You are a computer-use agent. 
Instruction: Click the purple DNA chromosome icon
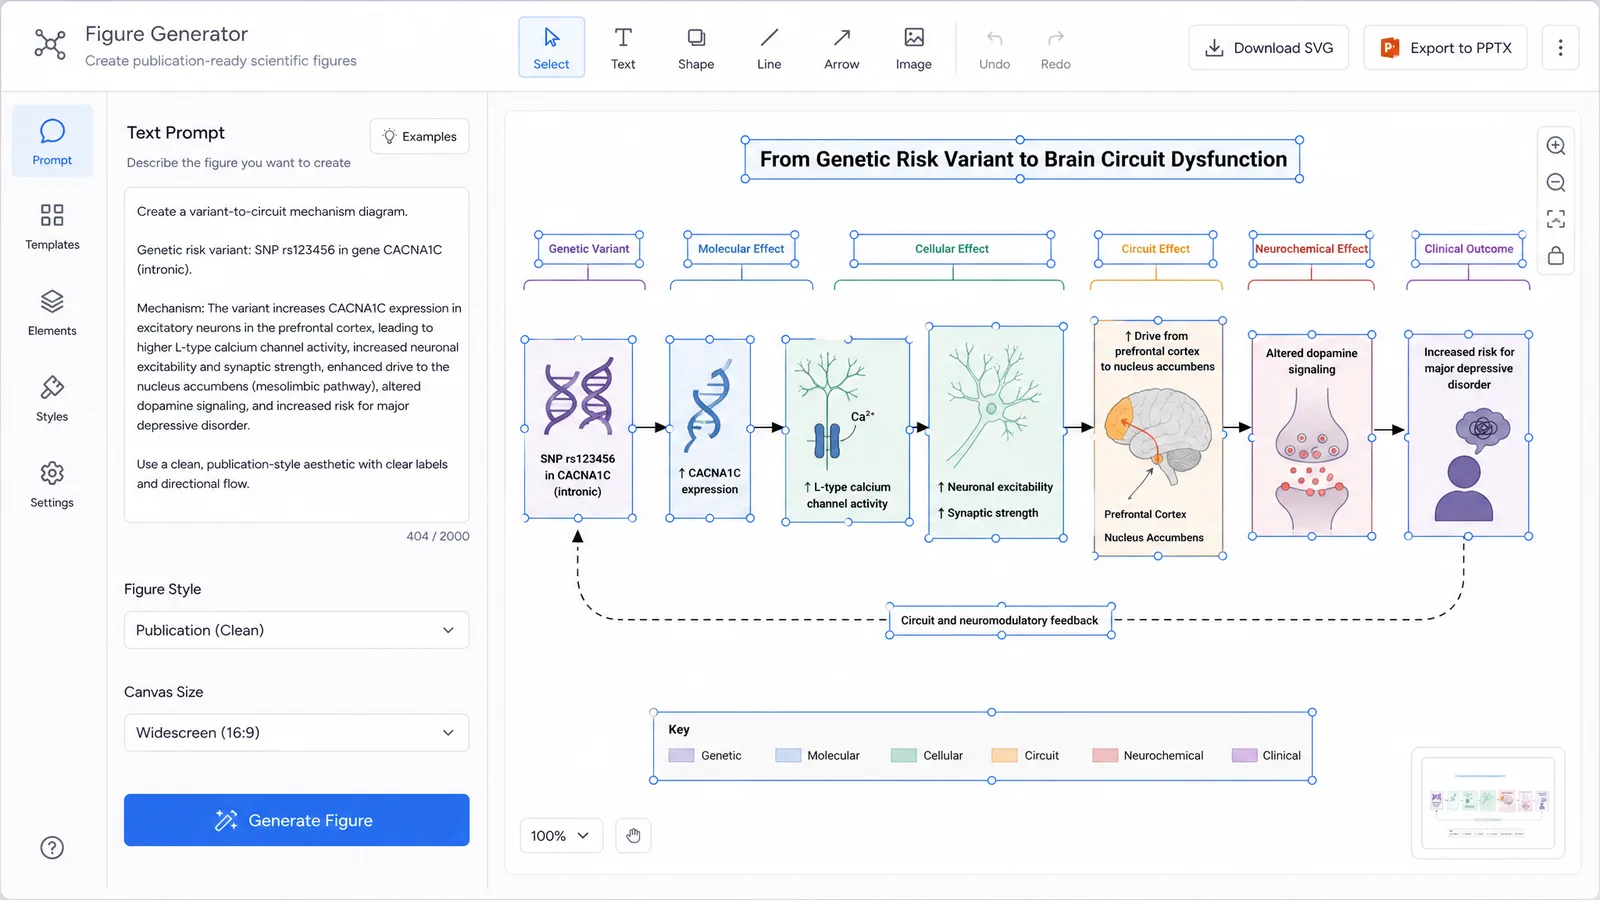click(578, 397)
